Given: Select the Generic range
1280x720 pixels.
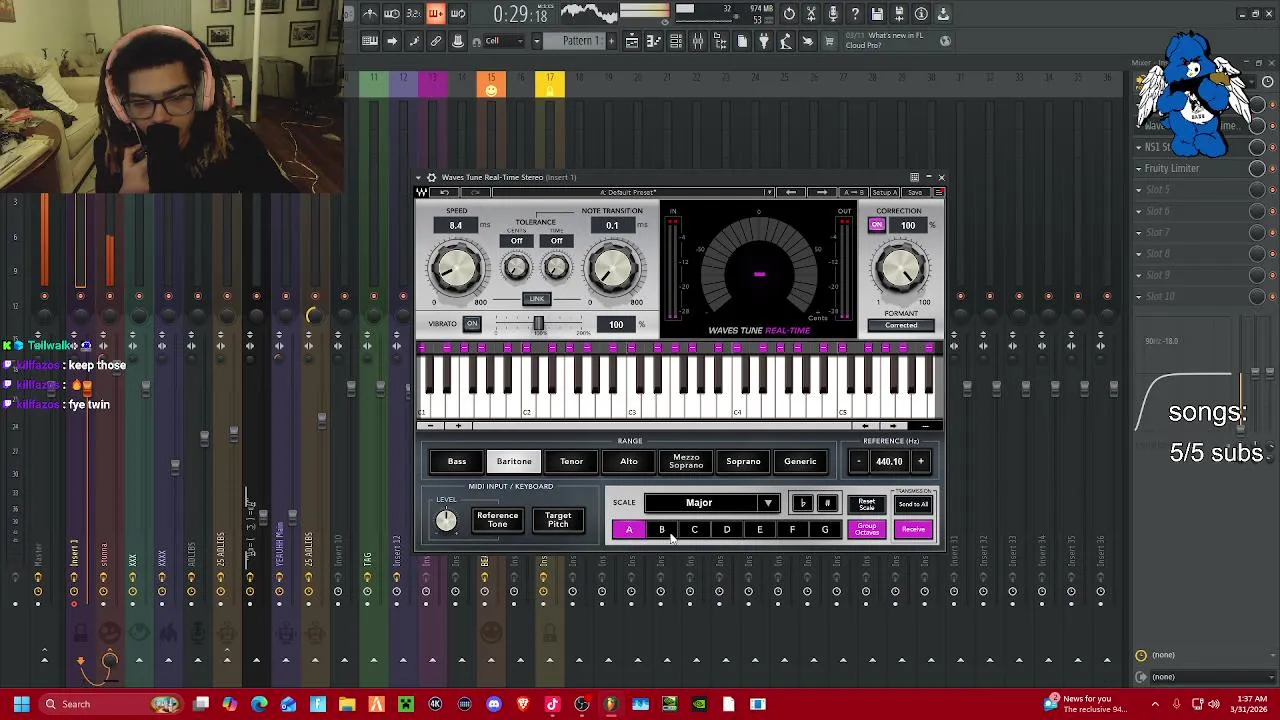Looking at the screenshot, I should coord(800,461).
